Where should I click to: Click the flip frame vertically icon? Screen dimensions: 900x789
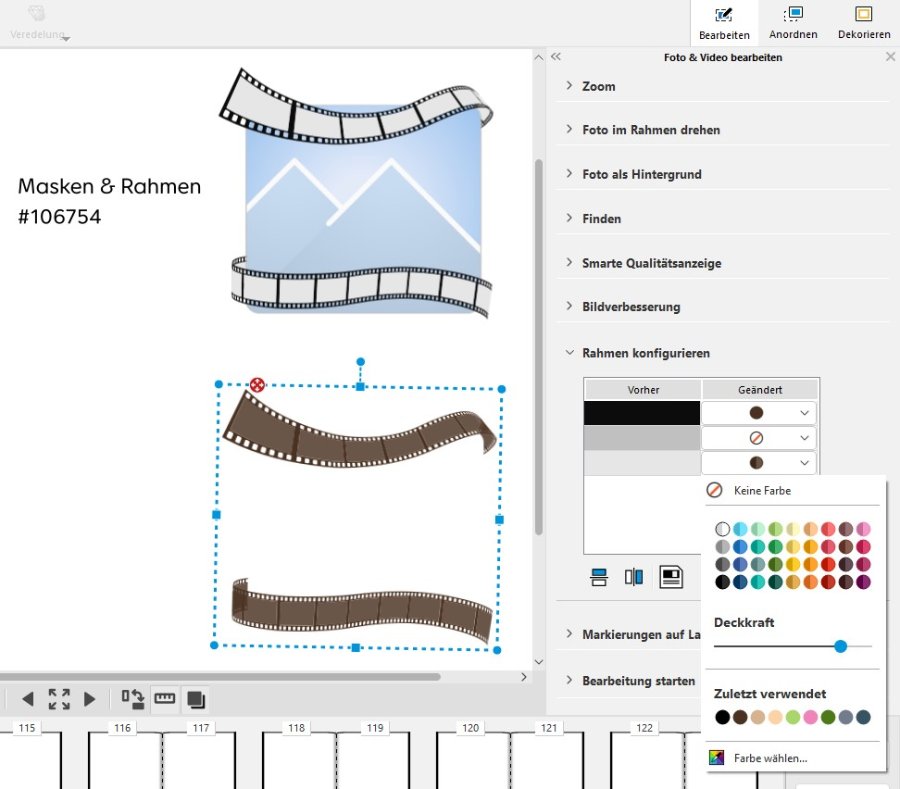click(600, 577)
